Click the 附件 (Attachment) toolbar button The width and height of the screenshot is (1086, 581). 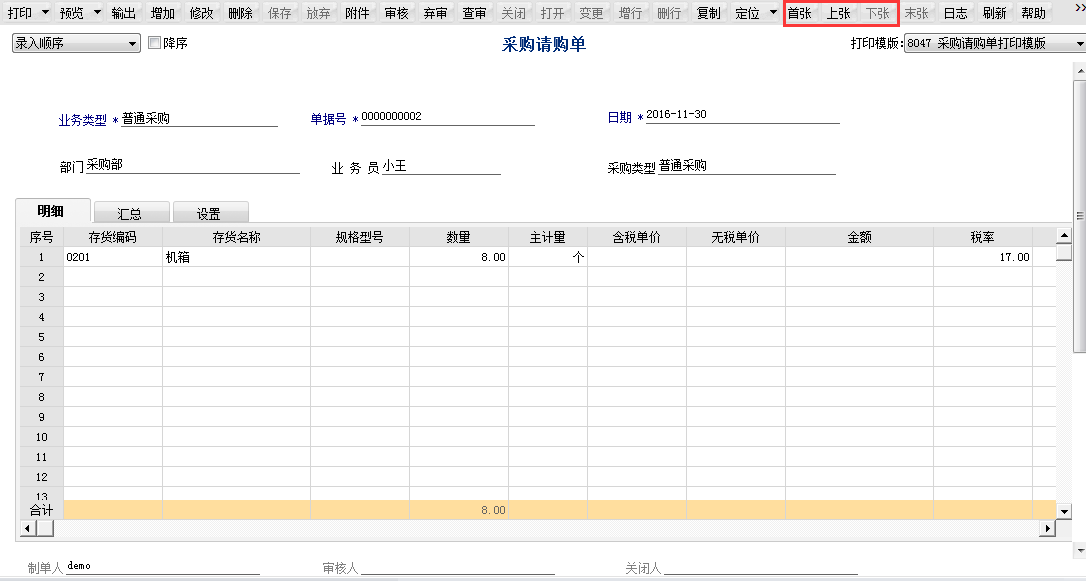point(357,13)
